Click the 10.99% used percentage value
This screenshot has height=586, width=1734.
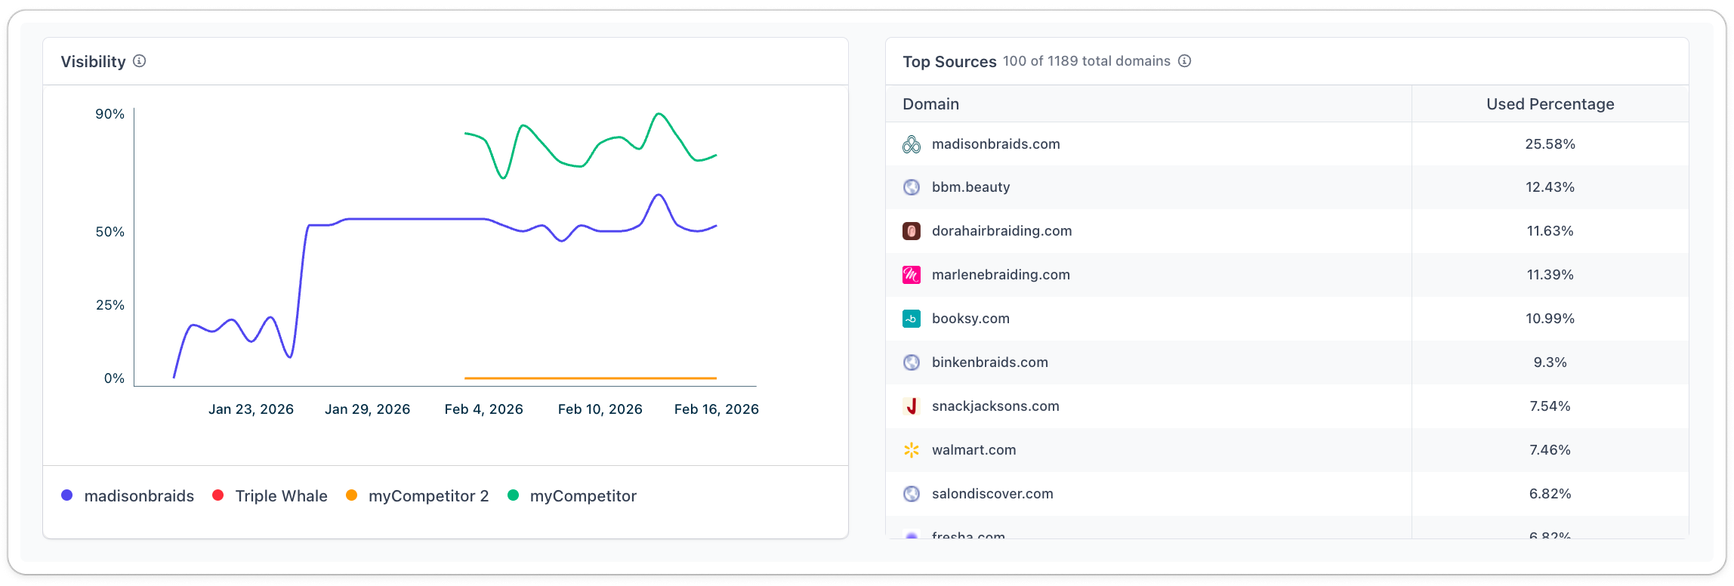pyautogui.click(x=1550, y=319)
